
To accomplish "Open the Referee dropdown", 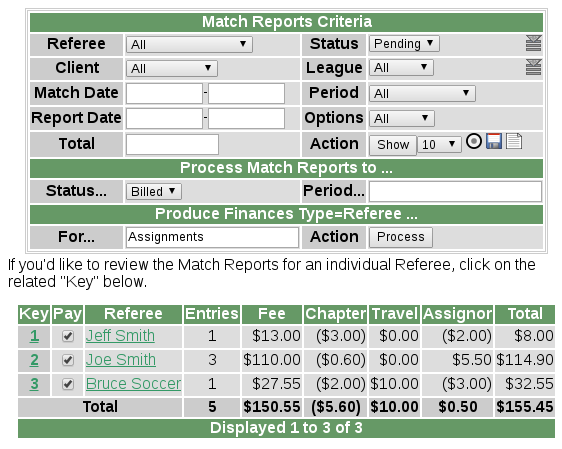I will (x=189, y=45).
